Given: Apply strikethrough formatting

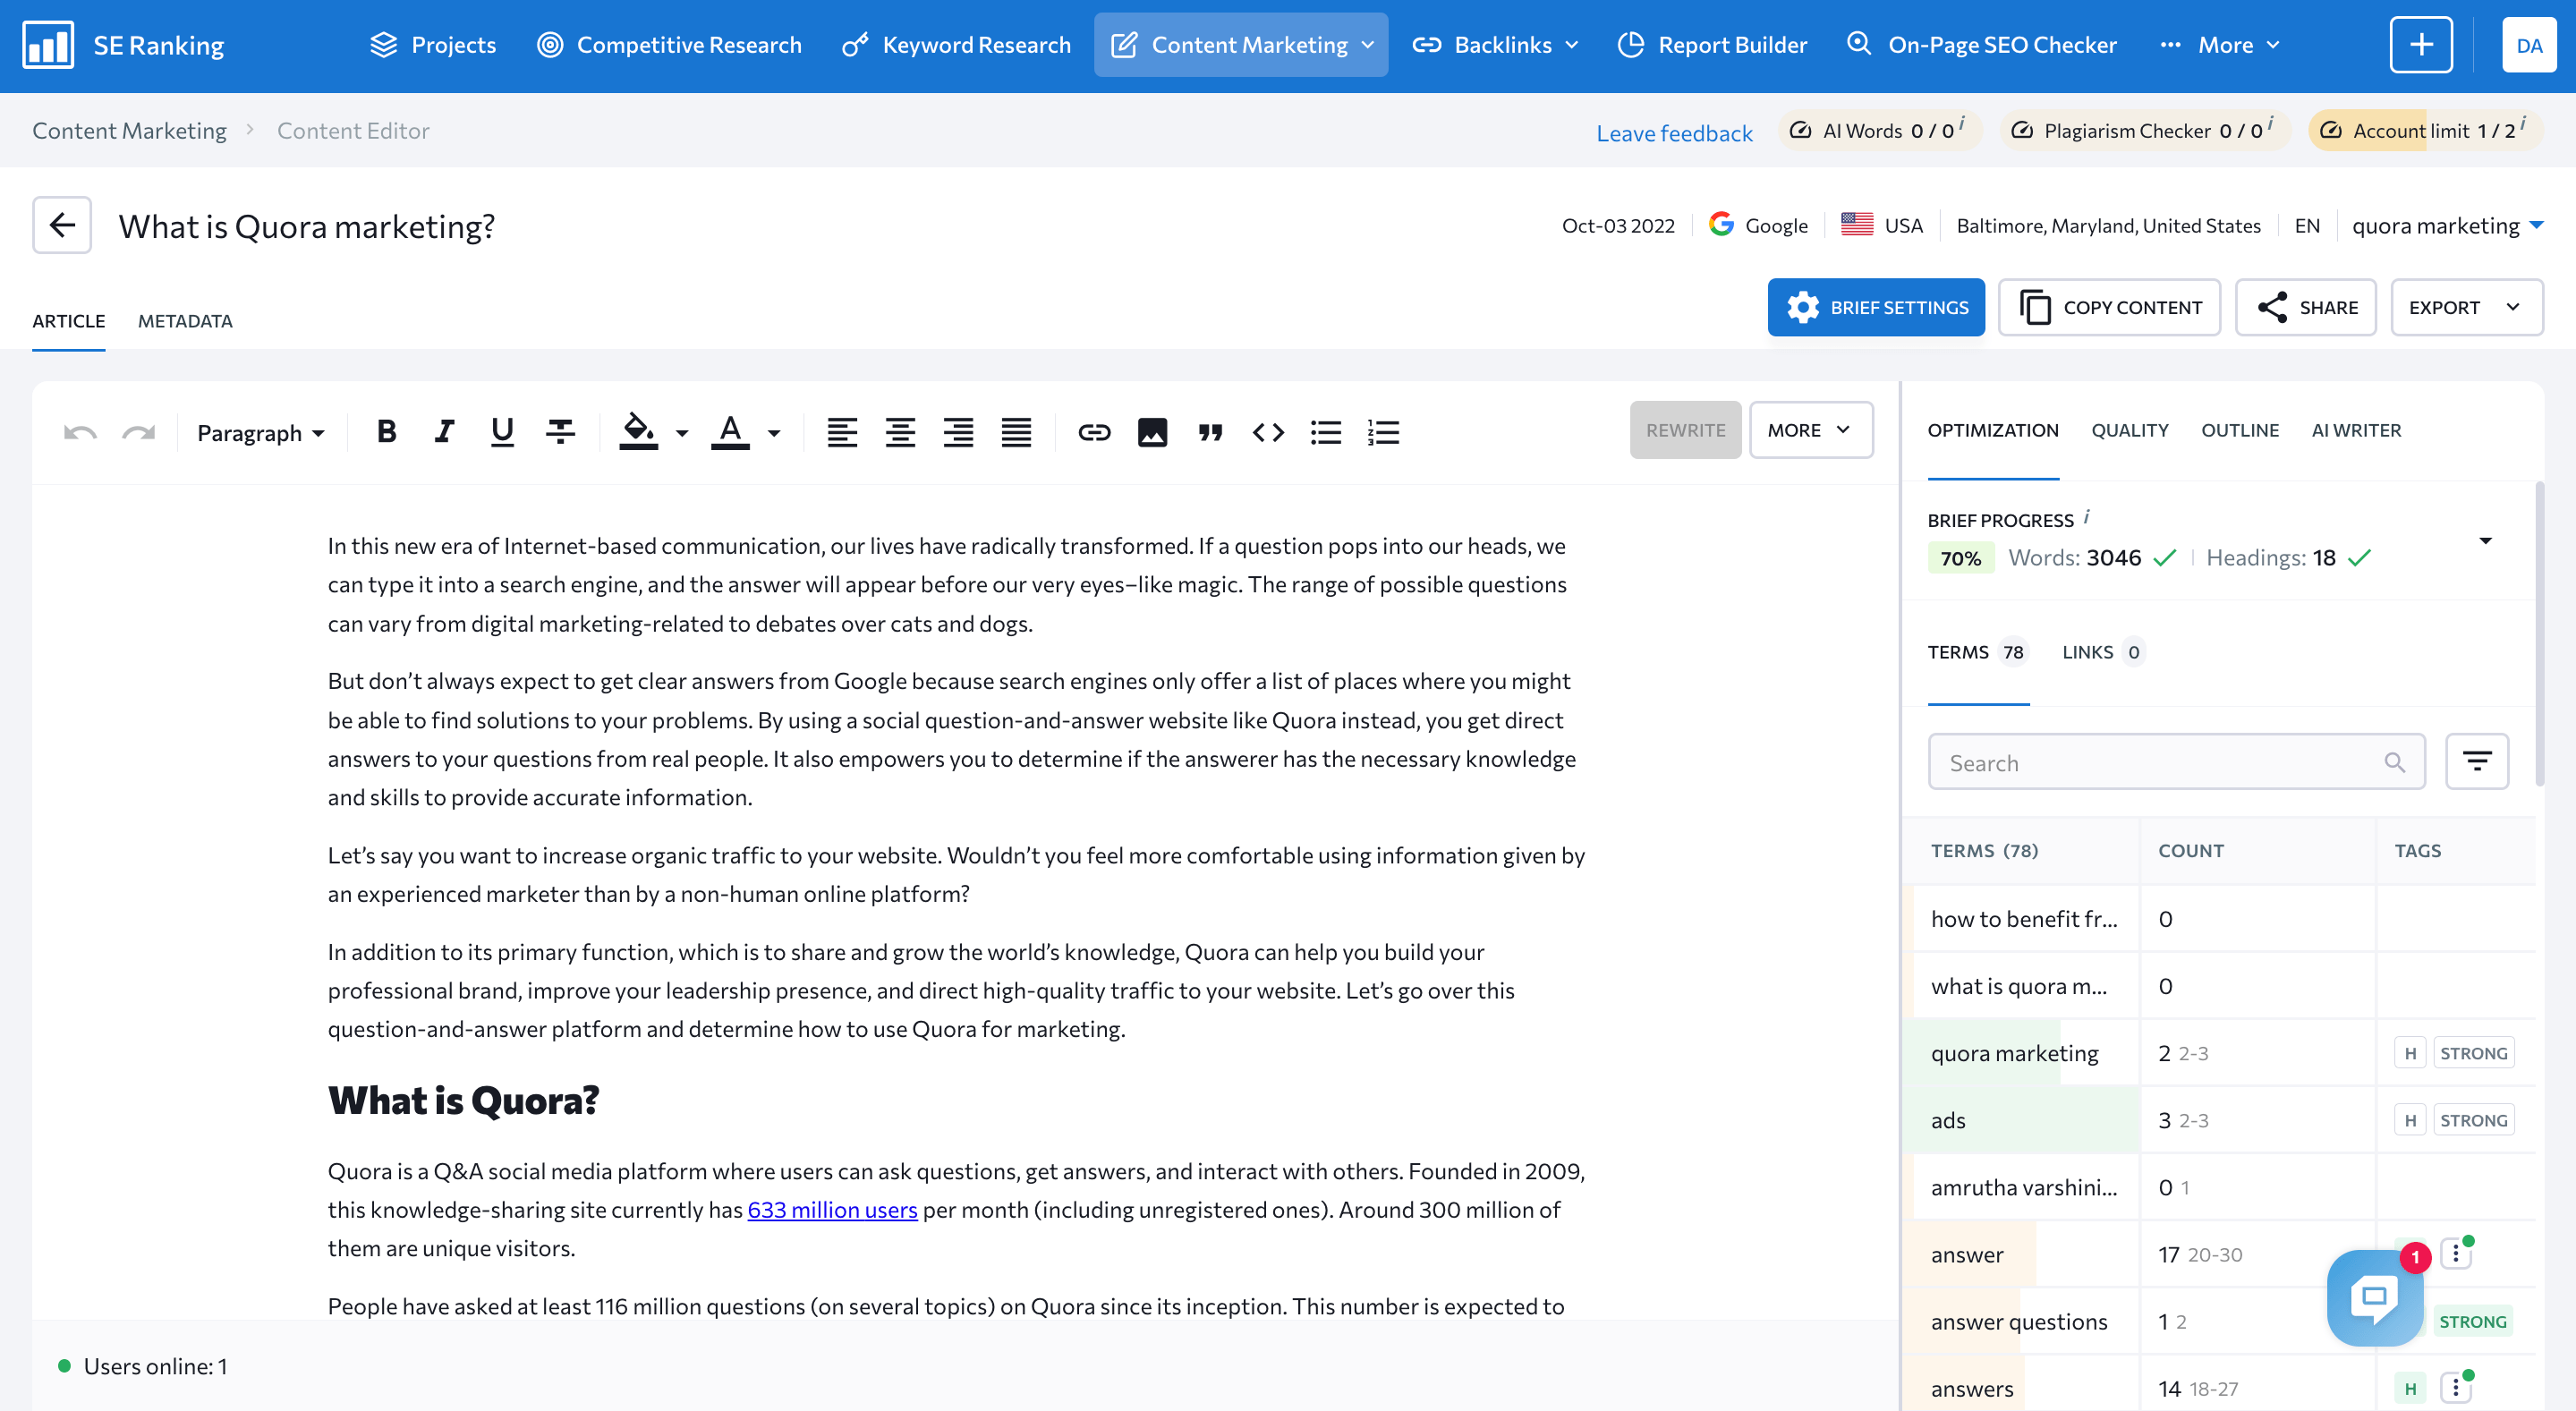Looking at the screenshot, I should (x=560, y=431).
